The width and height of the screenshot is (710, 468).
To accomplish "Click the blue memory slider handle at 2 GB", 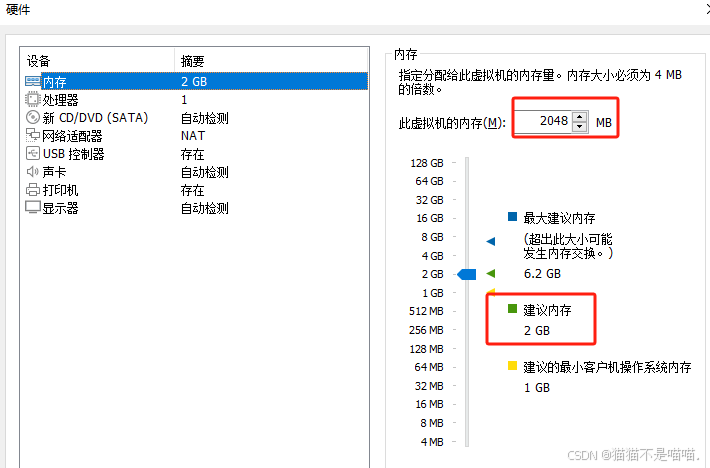I will pos(466,274).
